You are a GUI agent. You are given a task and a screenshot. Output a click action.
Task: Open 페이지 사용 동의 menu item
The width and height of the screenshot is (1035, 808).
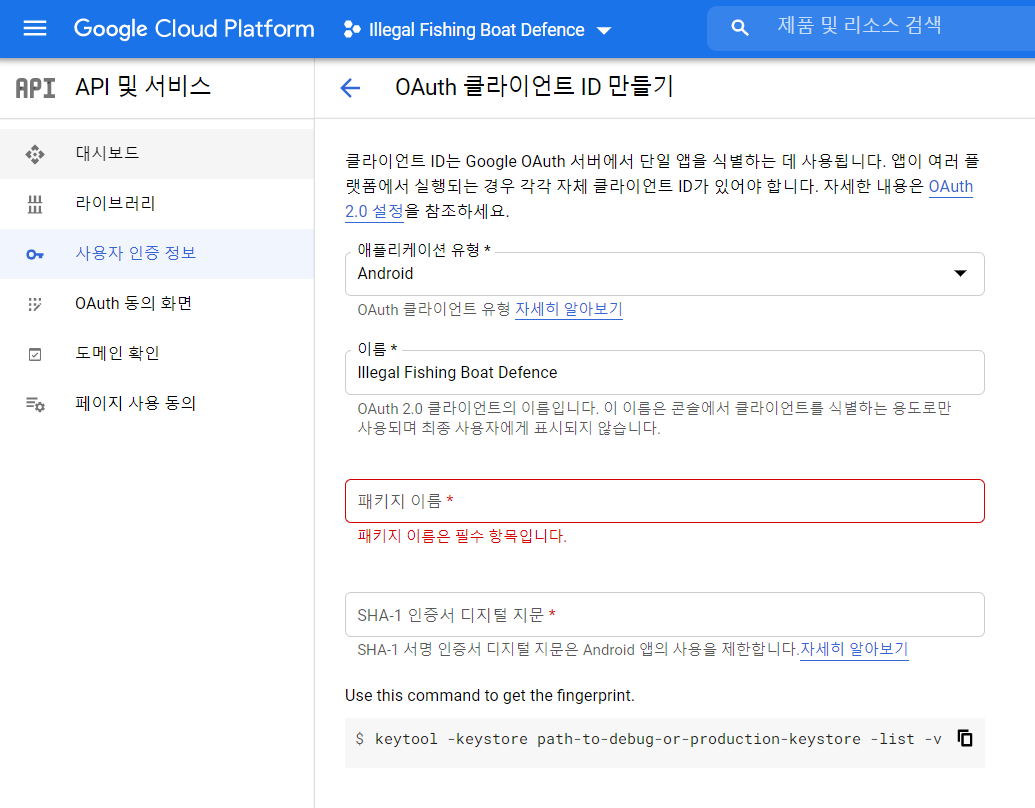pyautogui.click(x=157, y=403)
